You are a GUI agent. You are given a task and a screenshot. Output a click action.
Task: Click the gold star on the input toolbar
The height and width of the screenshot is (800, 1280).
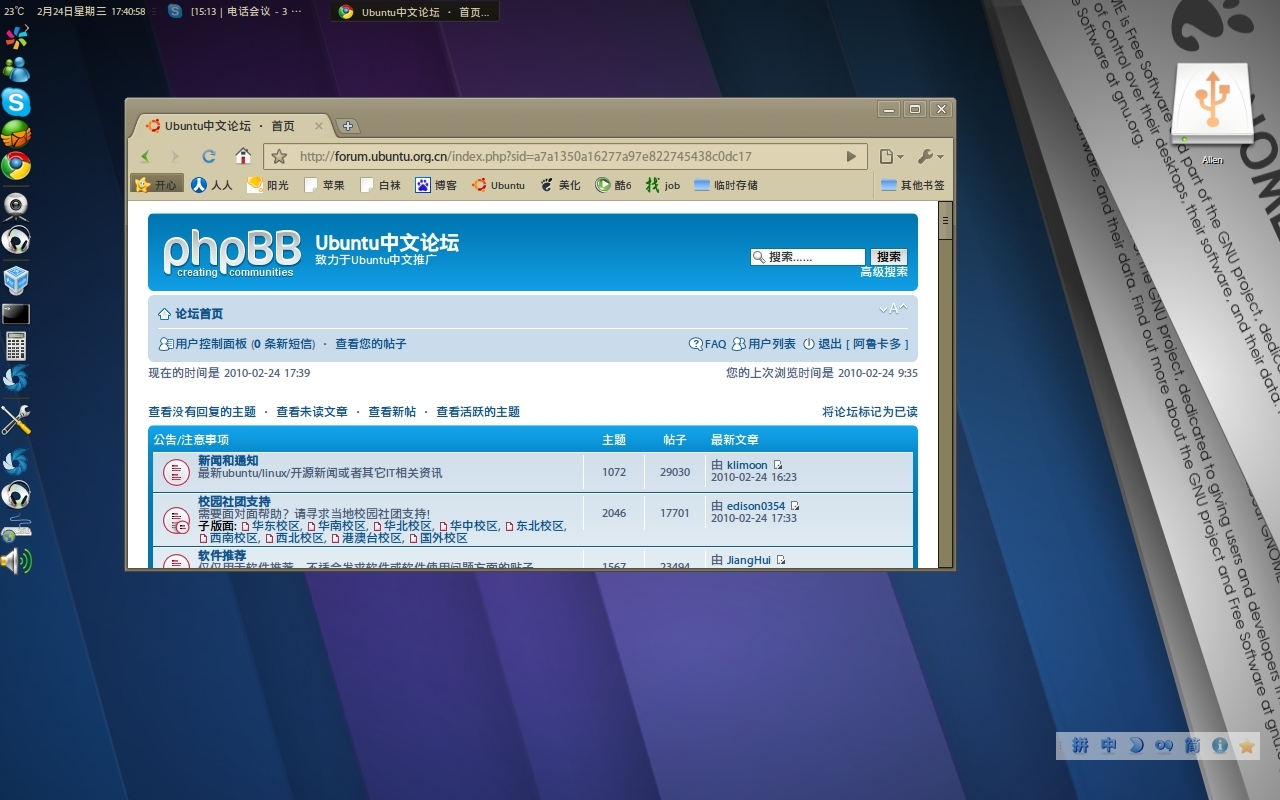1247,746
